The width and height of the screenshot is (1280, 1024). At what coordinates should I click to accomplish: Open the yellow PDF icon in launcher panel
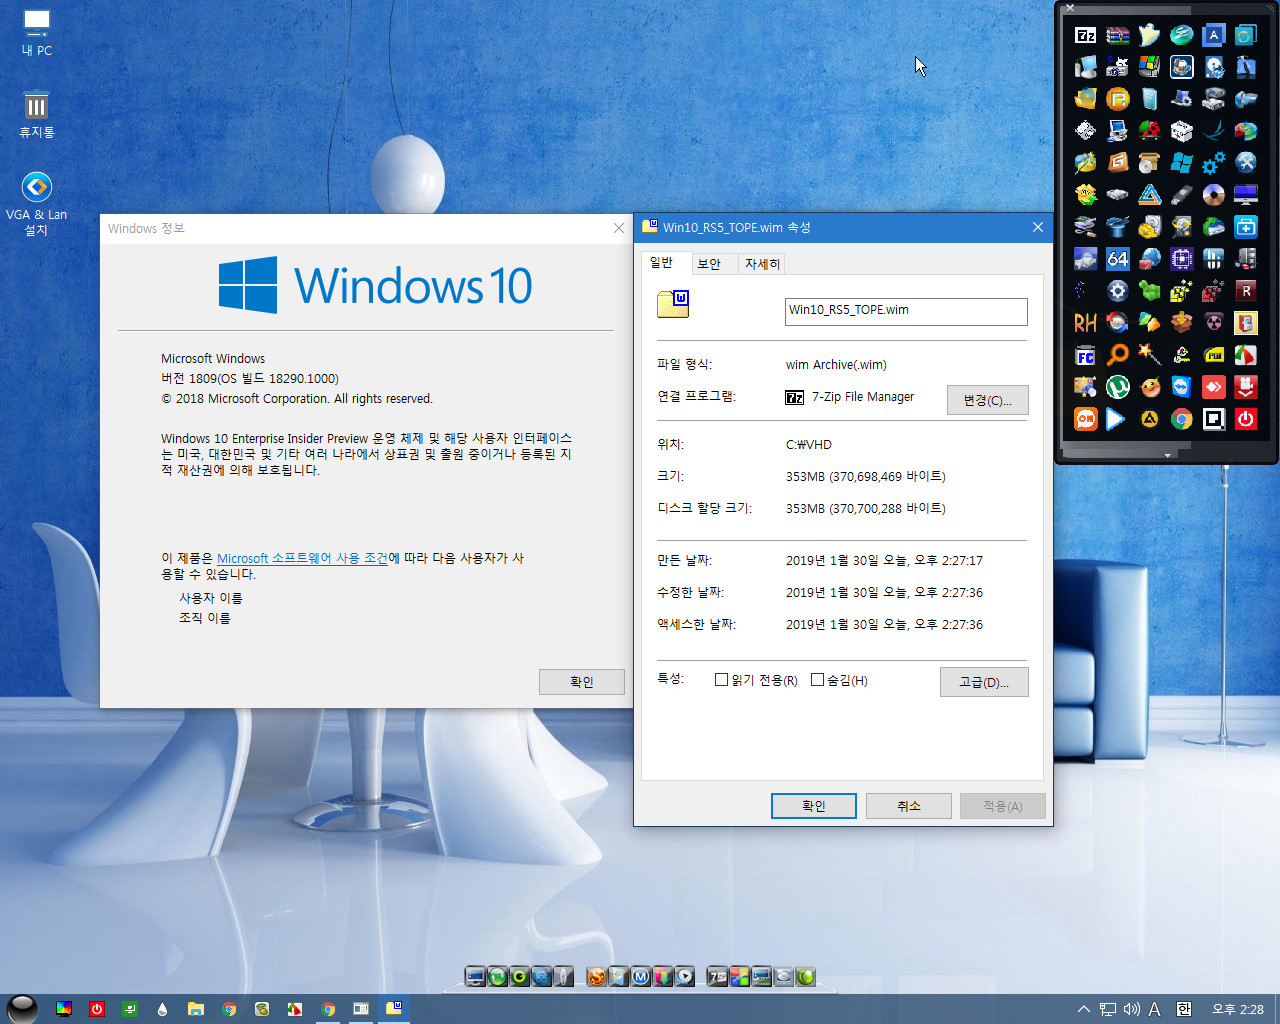point(1213,355)
